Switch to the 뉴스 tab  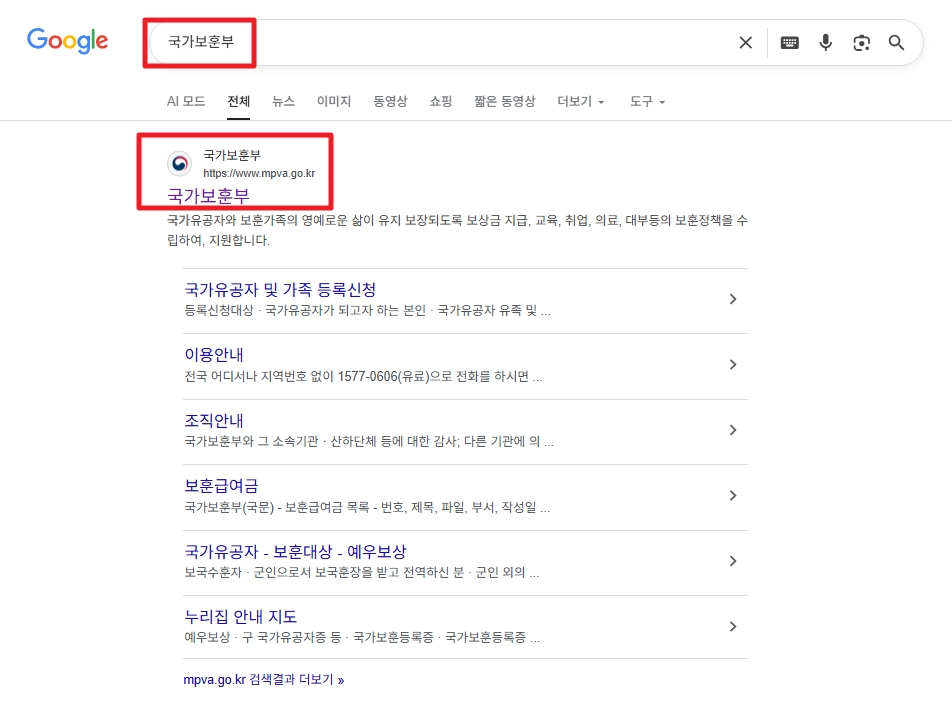283,101
